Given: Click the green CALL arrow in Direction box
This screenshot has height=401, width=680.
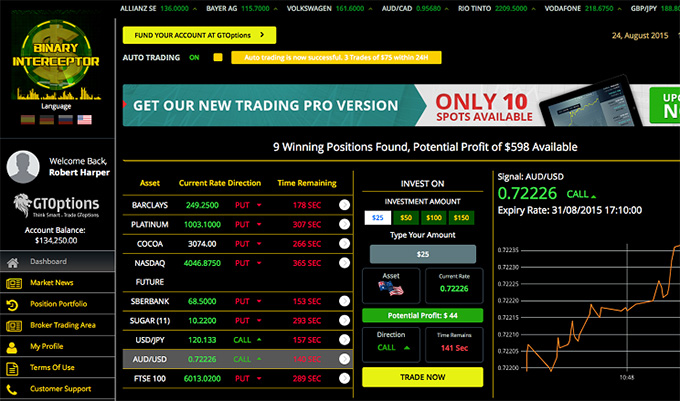Looking at the screenshot, I should 407,348.
